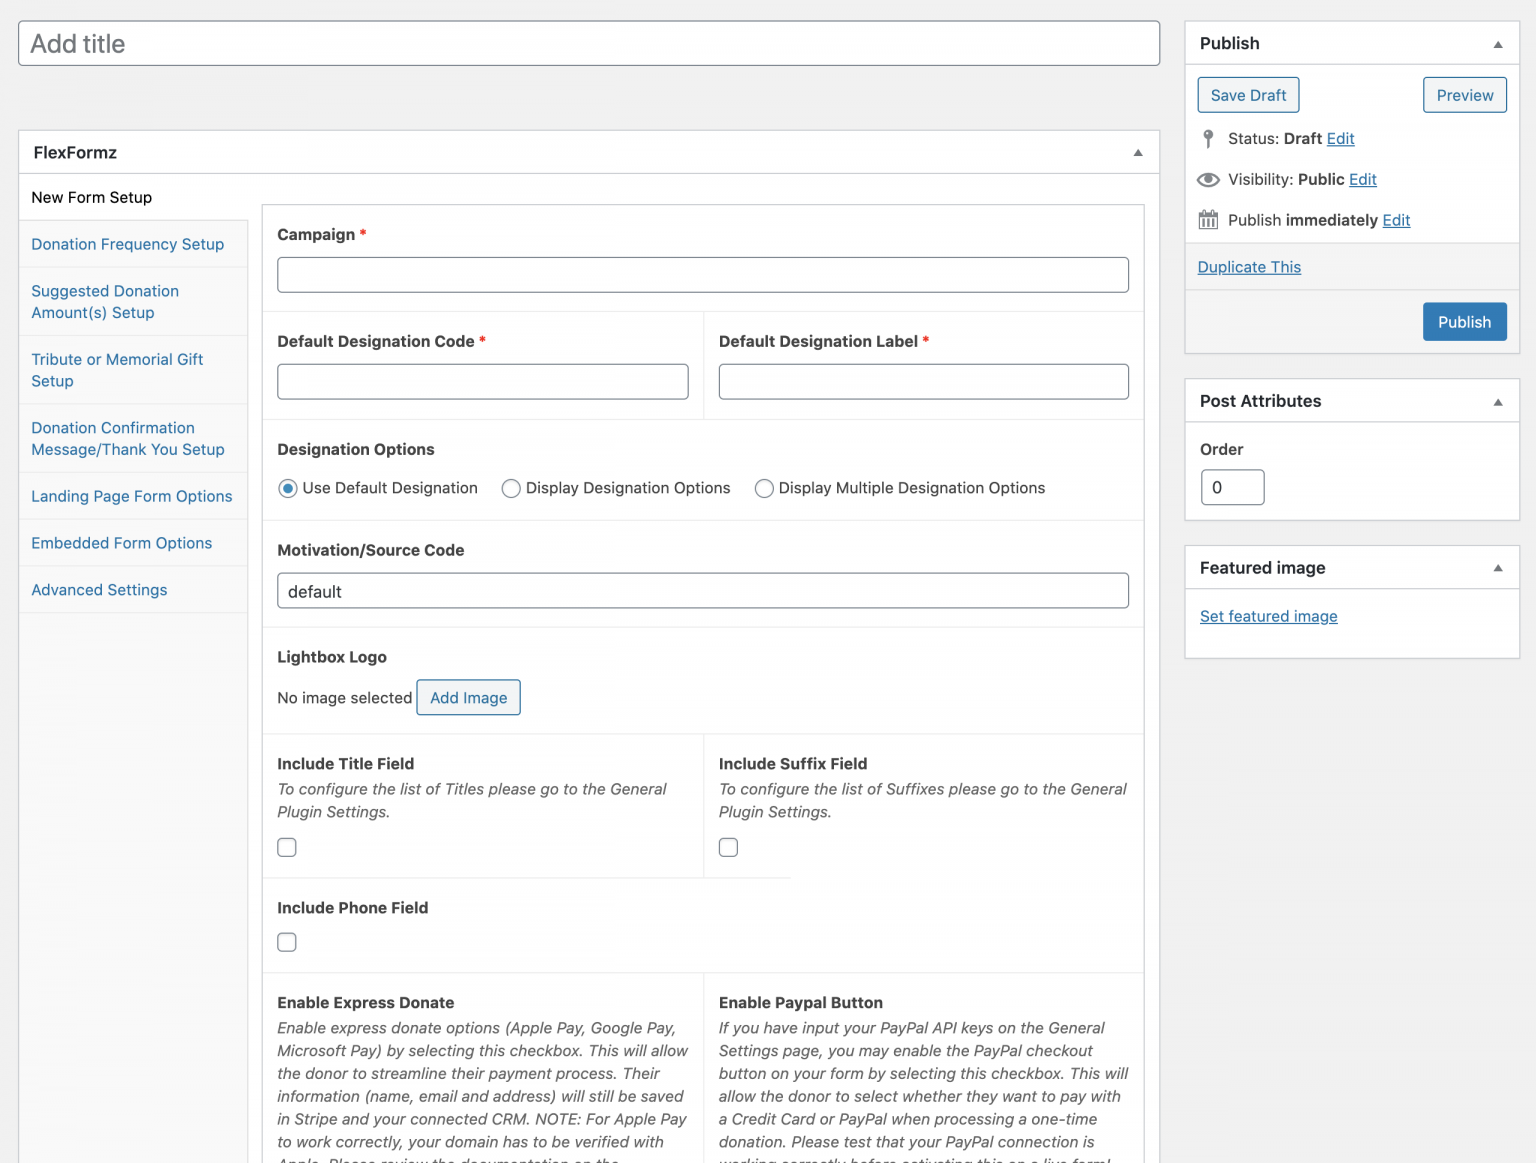The height and width of the screenshot is (1163, 1536).
Task: Collapse the Featured image panel arrow
Action: [x=1497, y=567]
